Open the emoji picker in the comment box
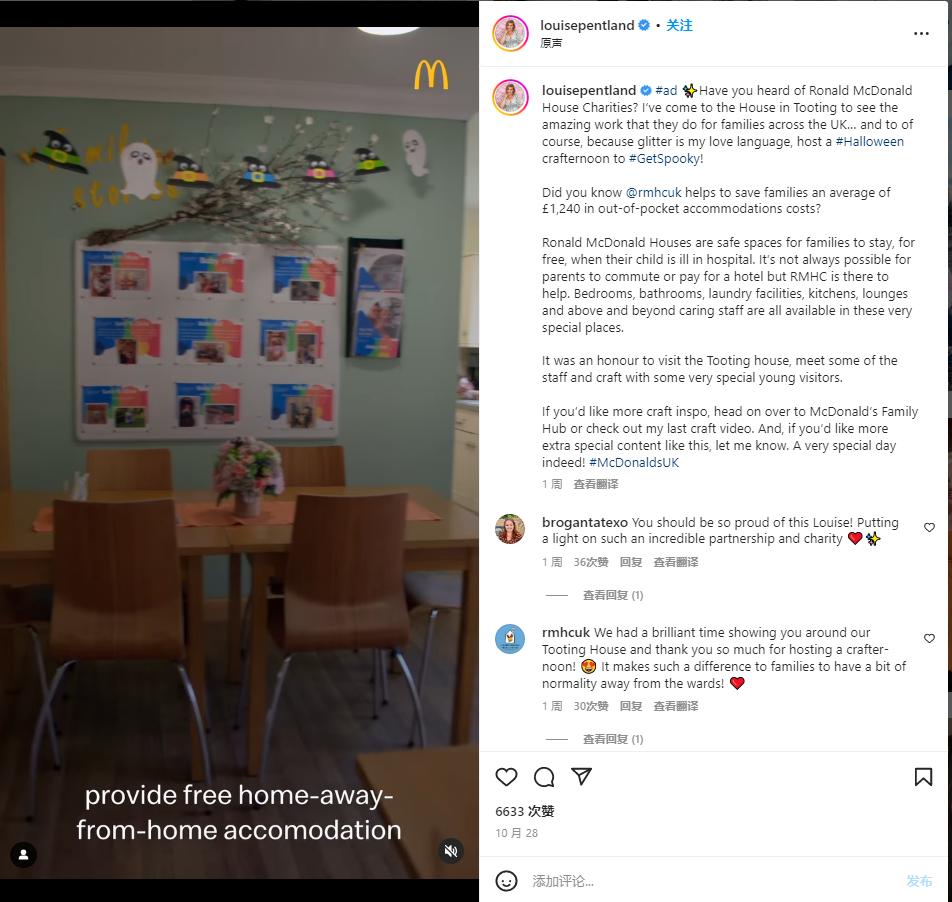This screenshot has width=952, height=902. click(506, 881)
